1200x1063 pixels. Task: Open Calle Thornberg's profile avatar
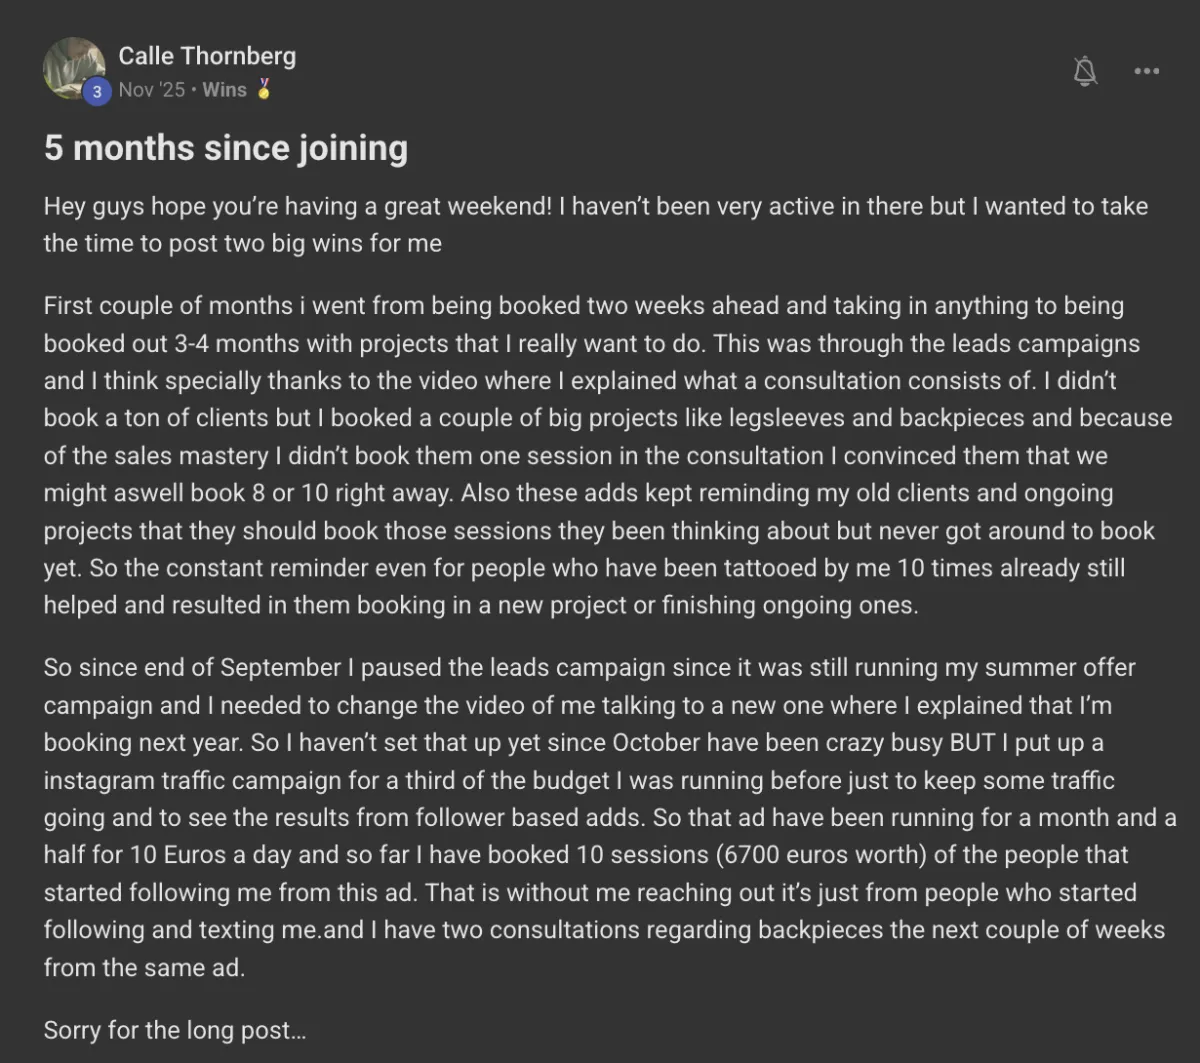tap(74, 69)
